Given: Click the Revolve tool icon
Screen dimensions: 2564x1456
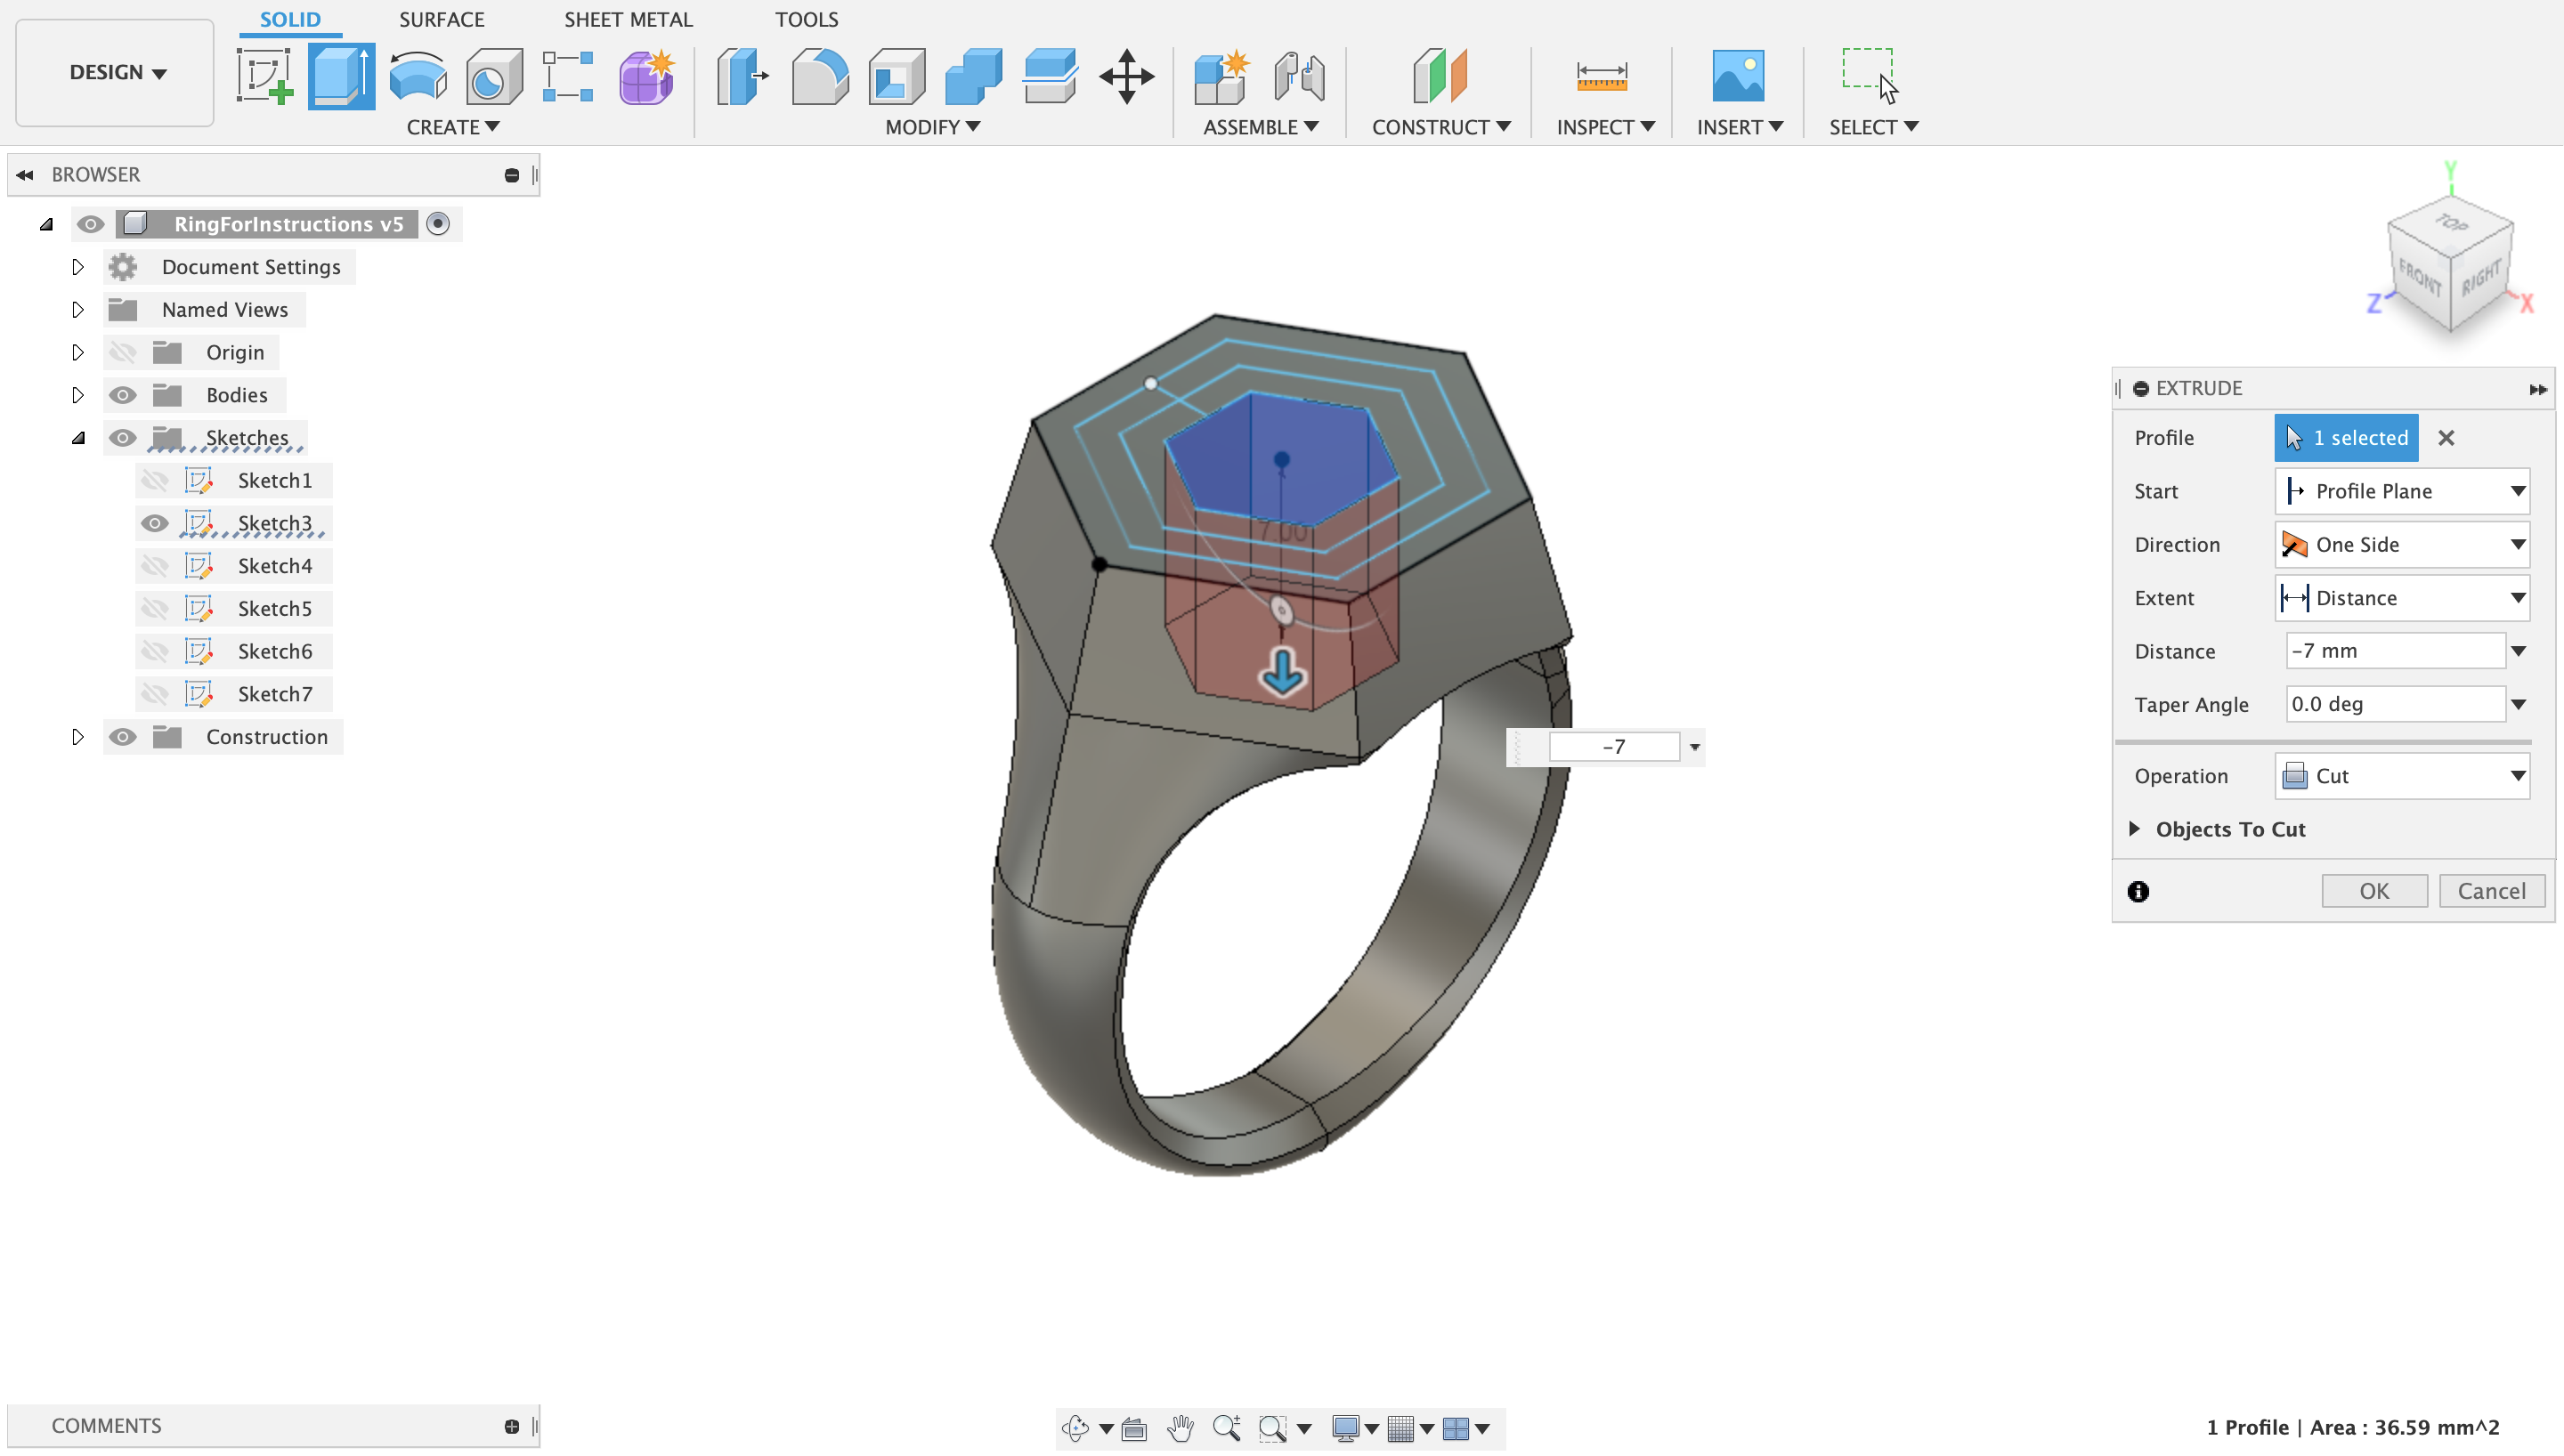Looking at the screenshot, I should pyautogui.click(x=418, y=76).
